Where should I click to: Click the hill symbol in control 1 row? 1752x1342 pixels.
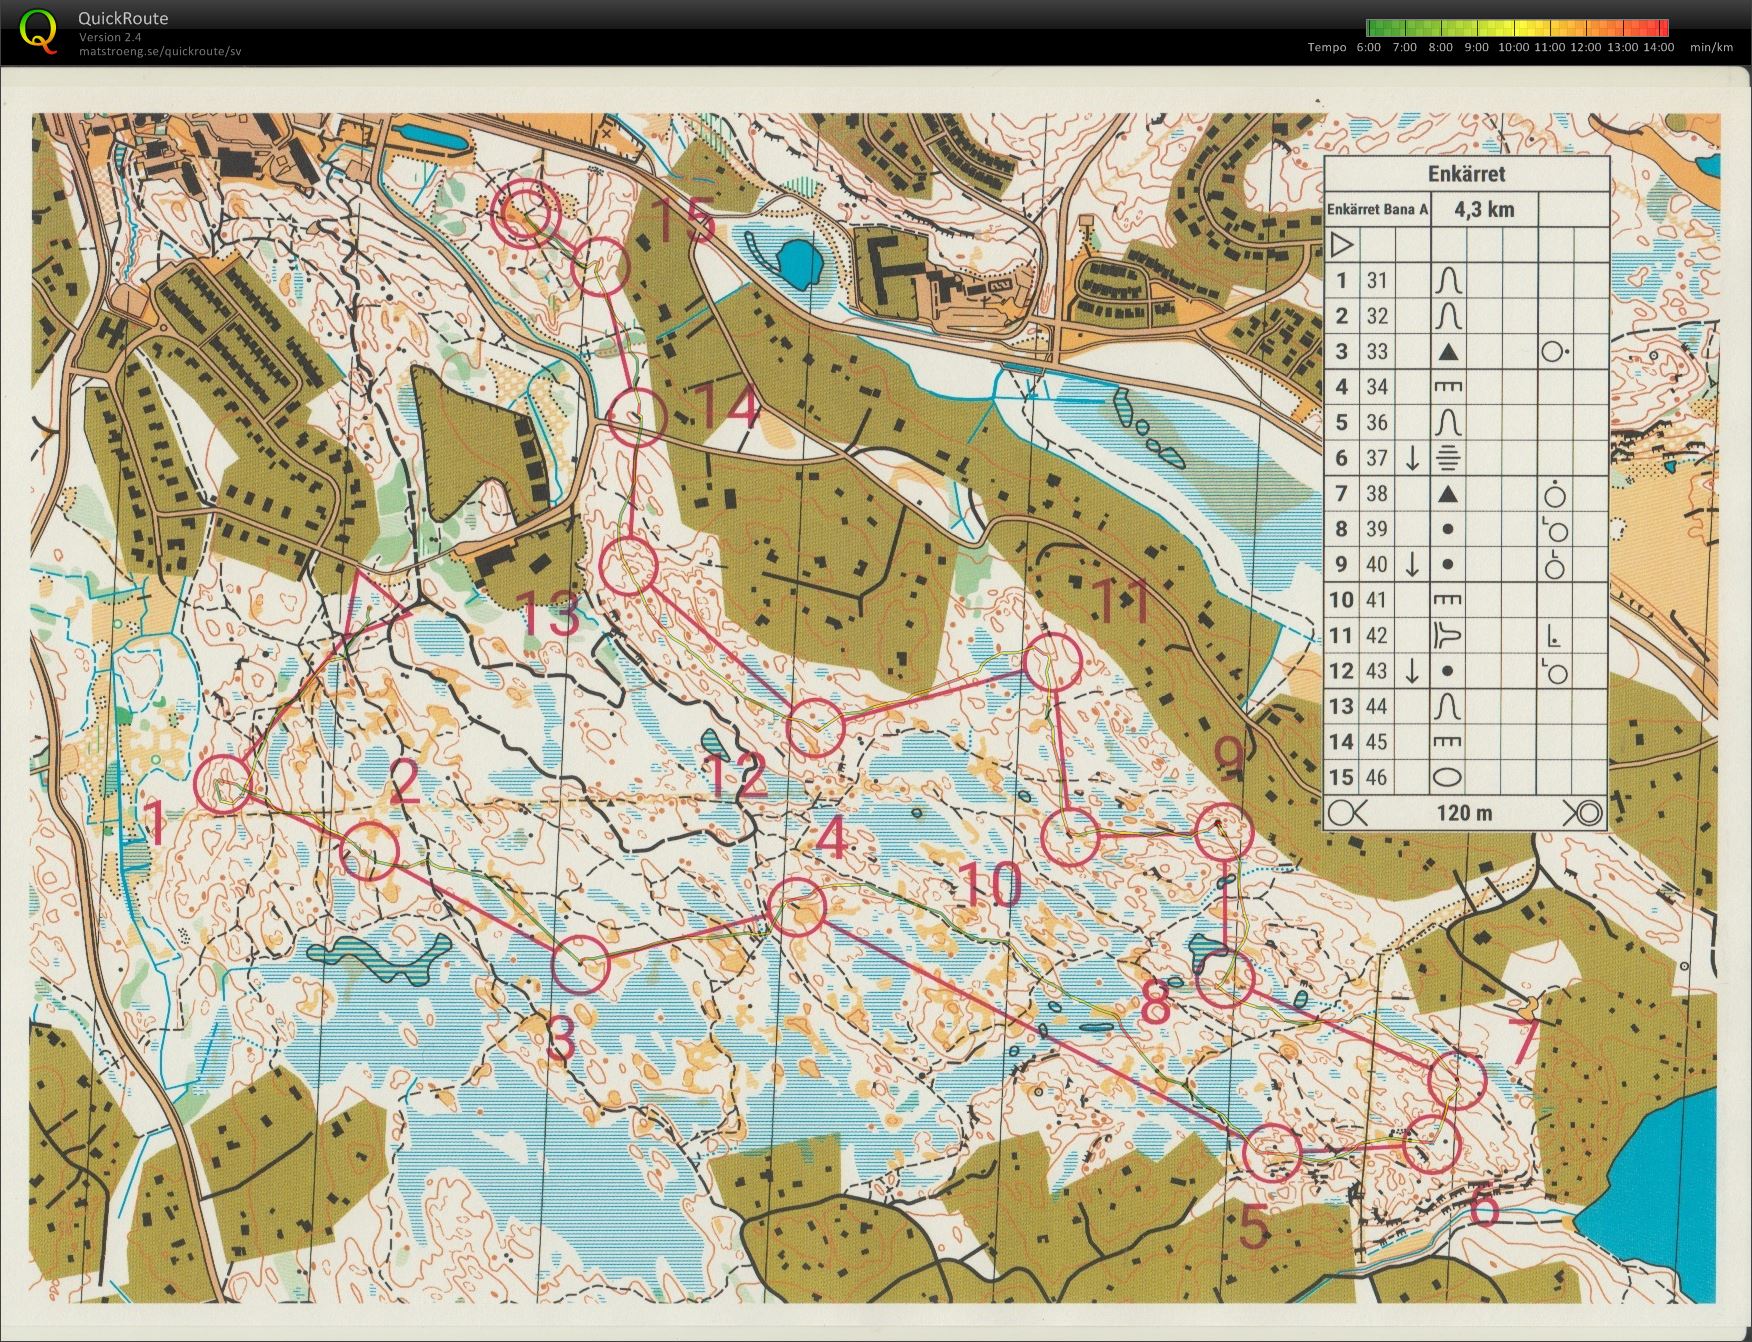(x=1448, y=281)
